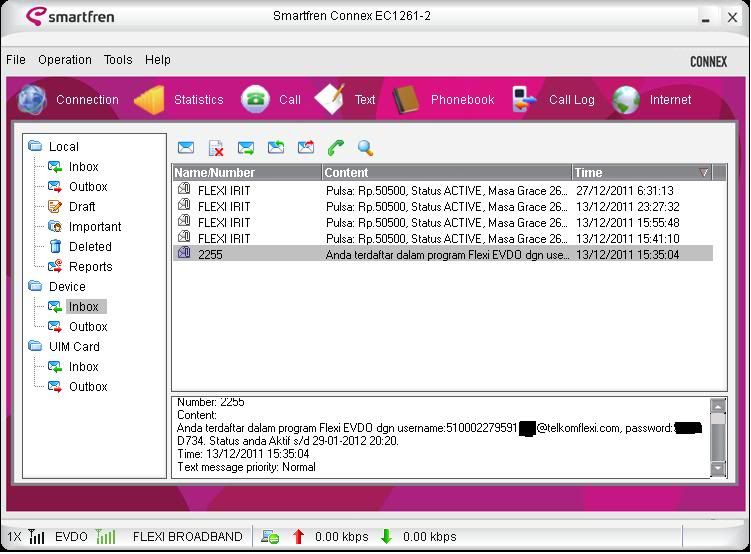
Task: Open the Tools menu
Action: pyautogui.click(x=118, y=60)
